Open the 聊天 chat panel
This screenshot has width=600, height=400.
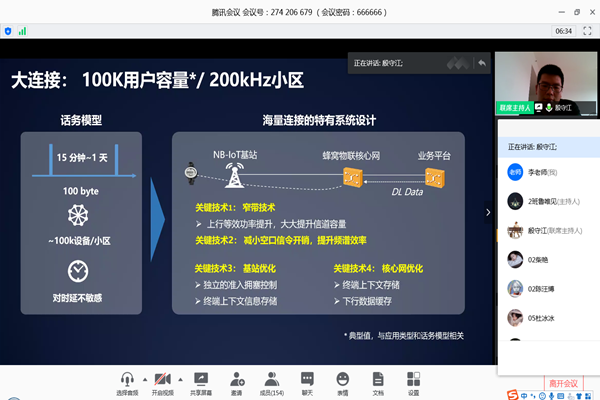[x=308, y=379]
